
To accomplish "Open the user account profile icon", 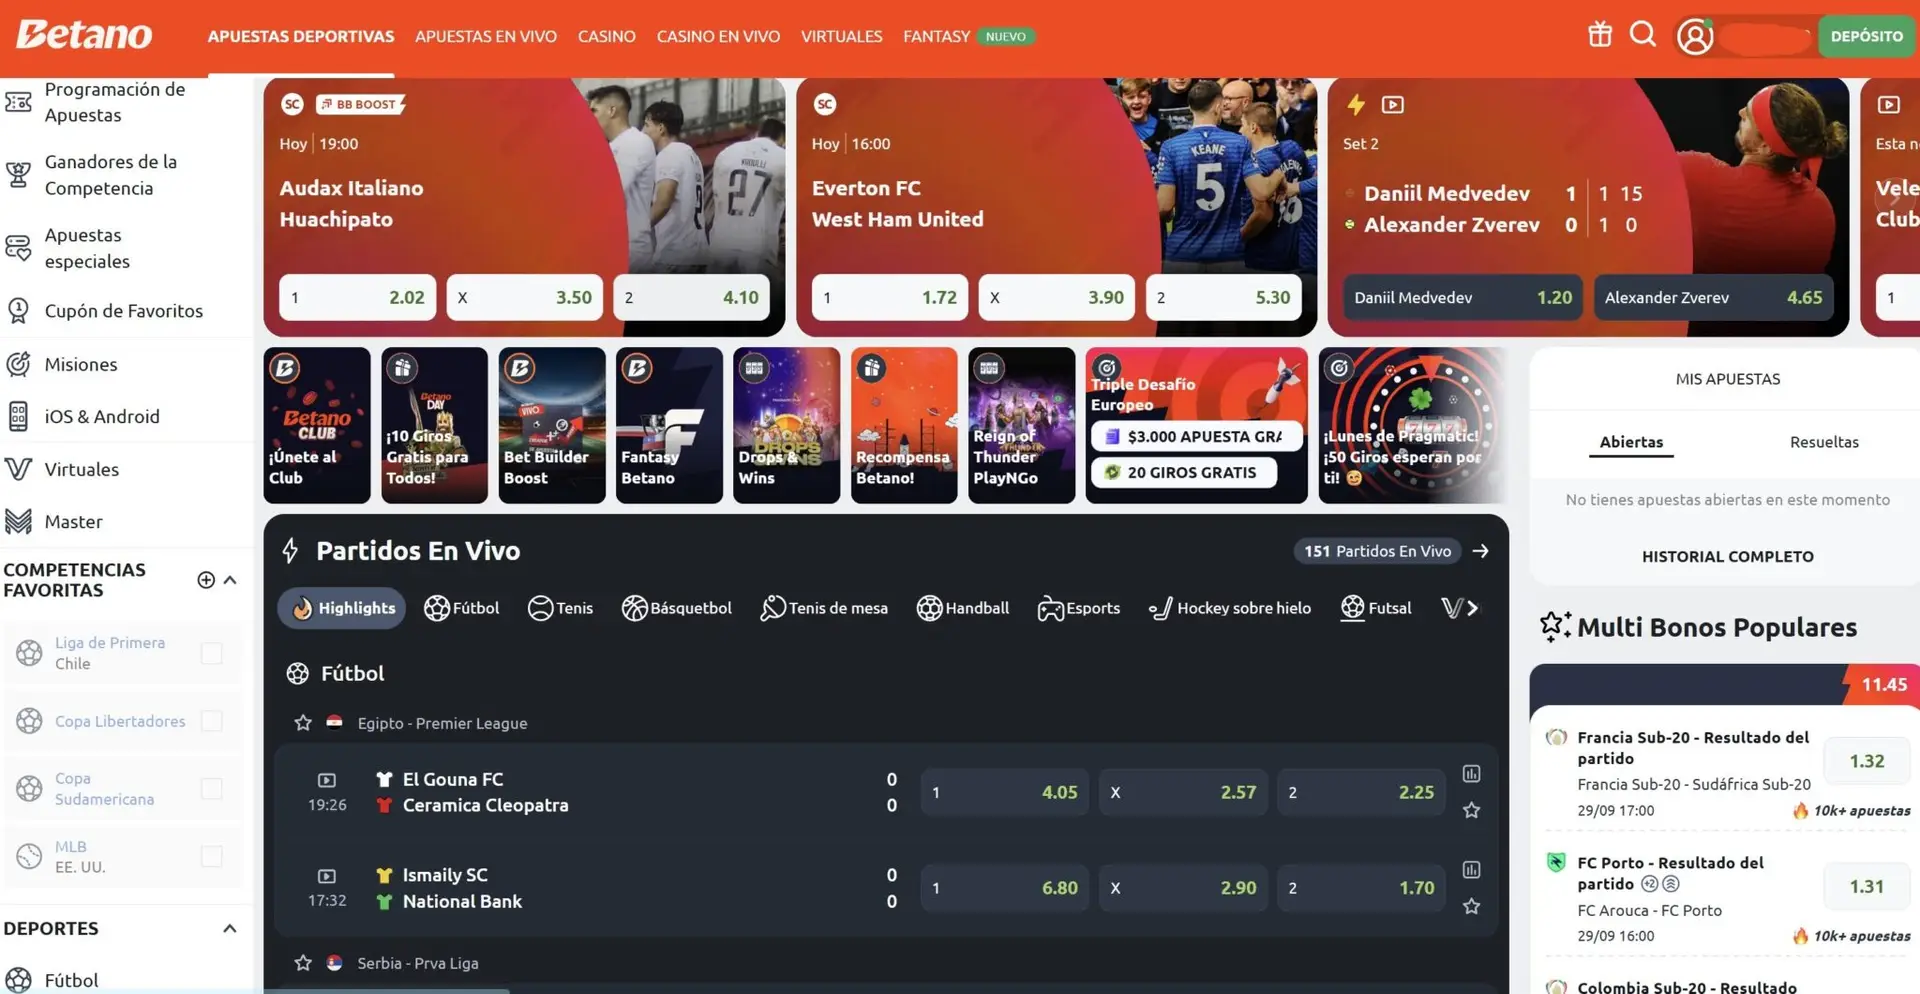I will click(x=1695, y=36).
